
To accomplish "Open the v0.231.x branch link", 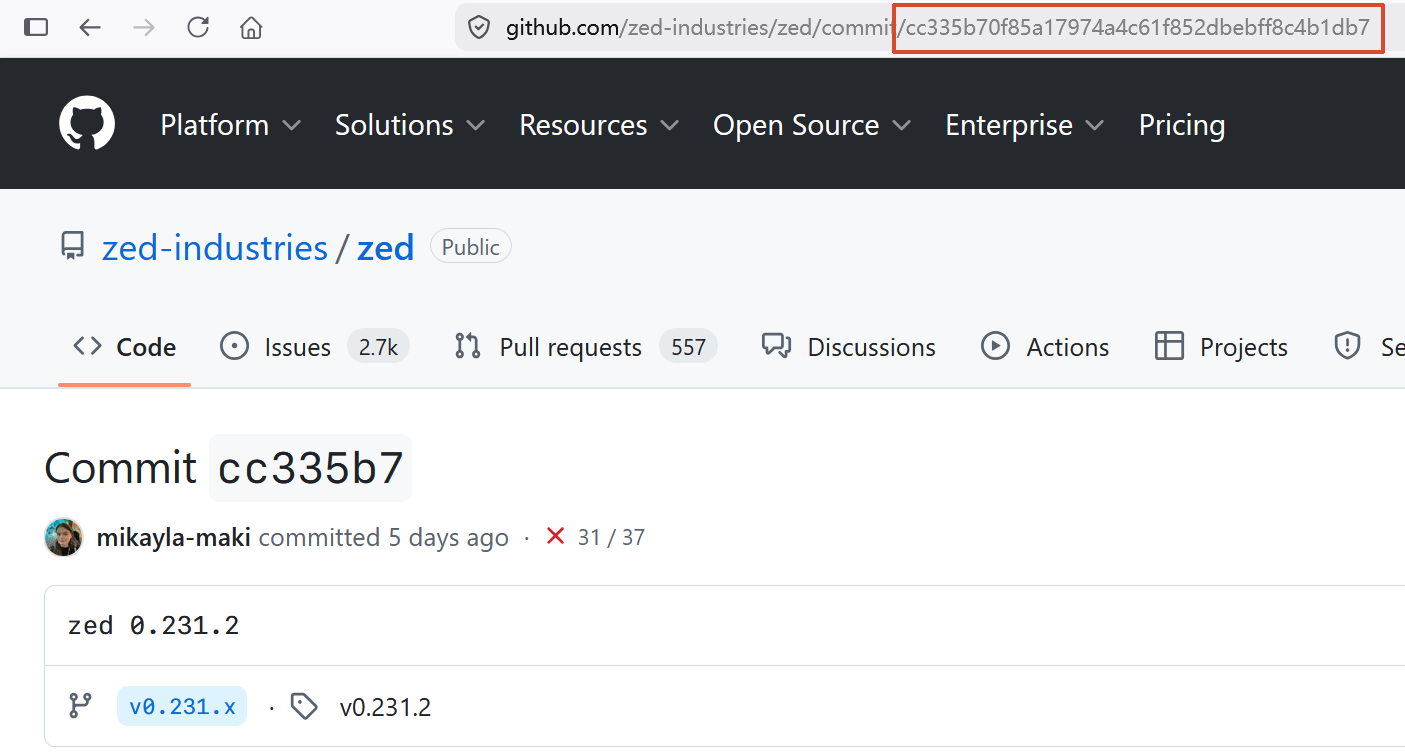I will [182, 707].
